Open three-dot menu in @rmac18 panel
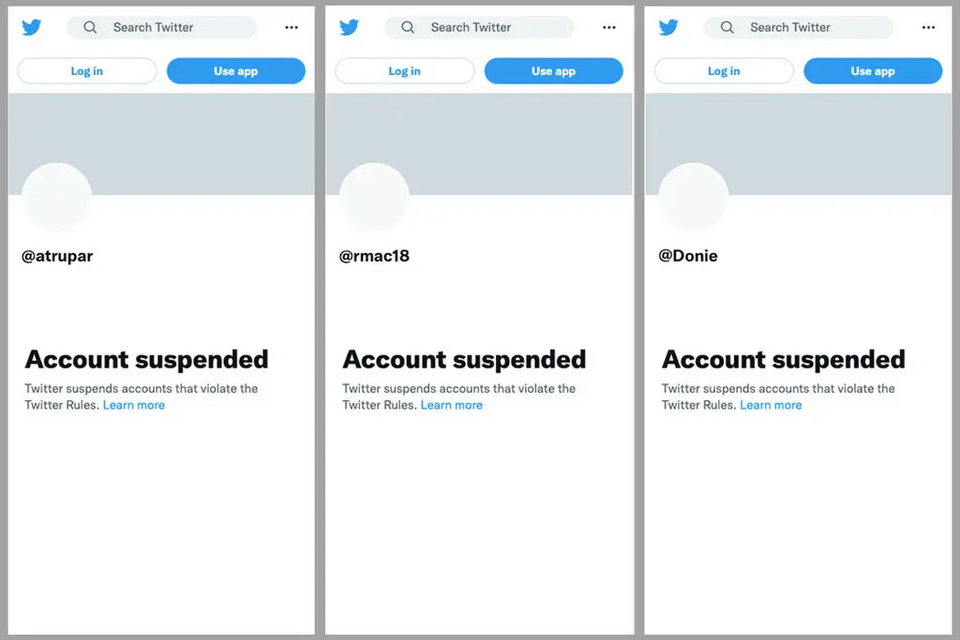The width and height of the screenshot is (960, 640). coord(609,28)
